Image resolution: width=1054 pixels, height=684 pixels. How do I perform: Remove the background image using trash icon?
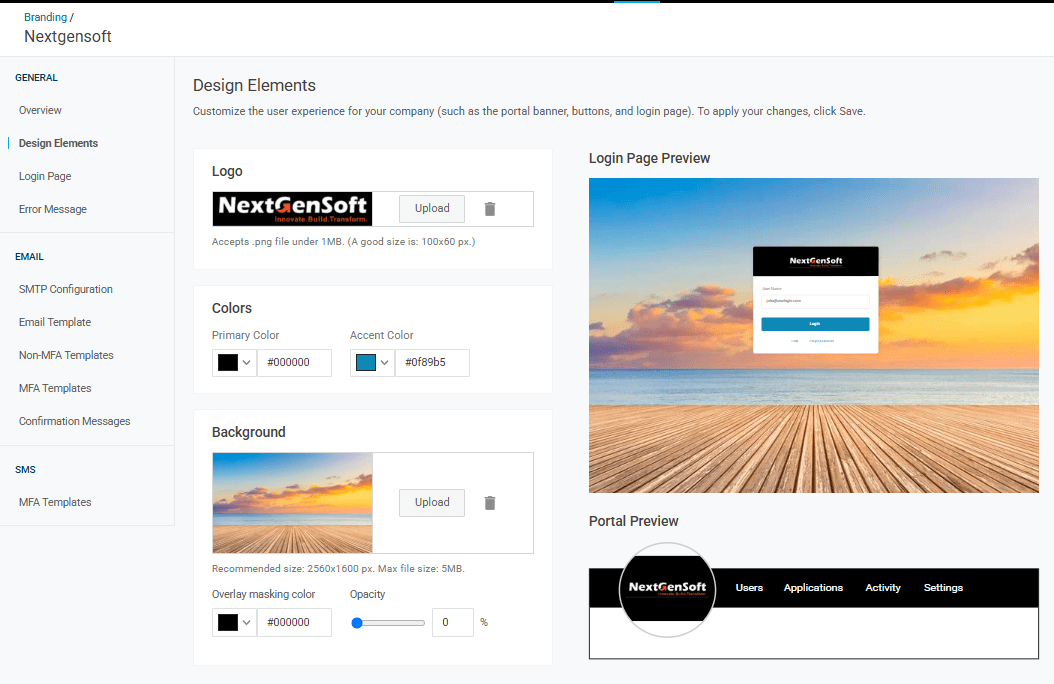click(490, 503)
